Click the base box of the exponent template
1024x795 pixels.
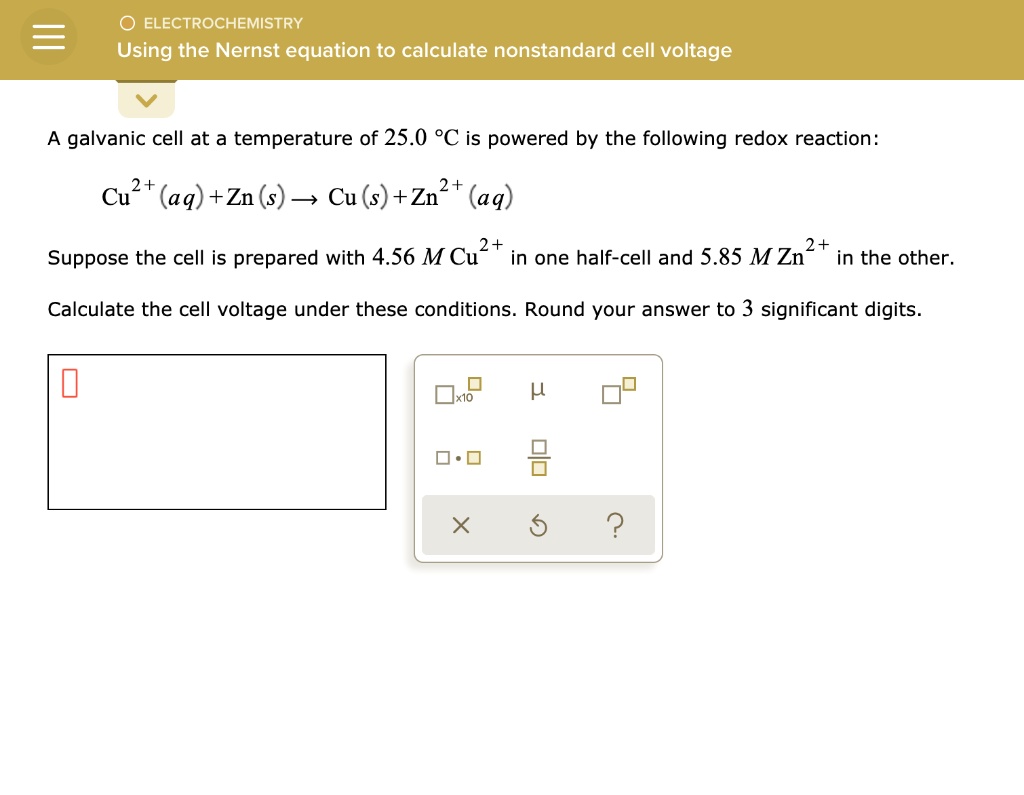pos(610,394)
